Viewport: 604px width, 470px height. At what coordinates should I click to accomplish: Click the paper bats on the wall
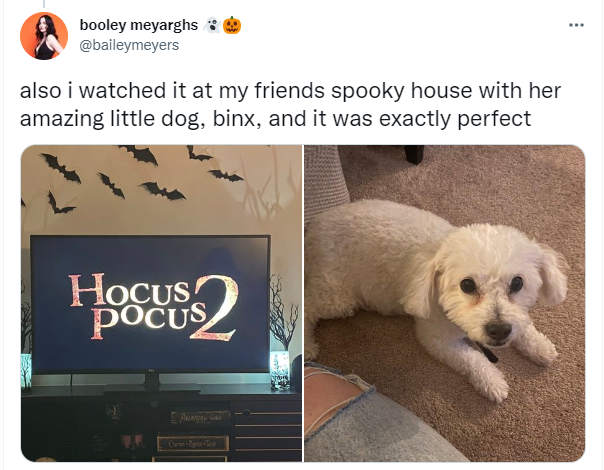coord(139,178)
